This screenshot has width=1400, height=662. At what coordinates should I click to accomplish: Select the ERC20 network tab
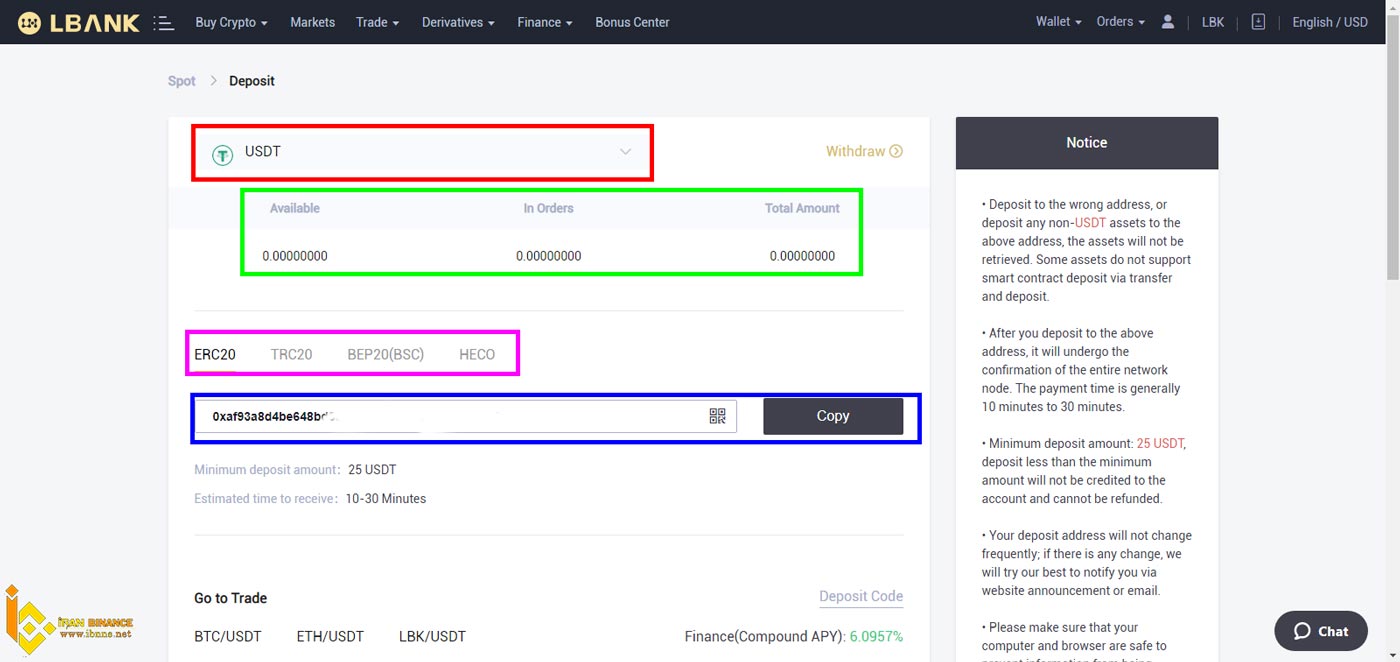point(215,354)
